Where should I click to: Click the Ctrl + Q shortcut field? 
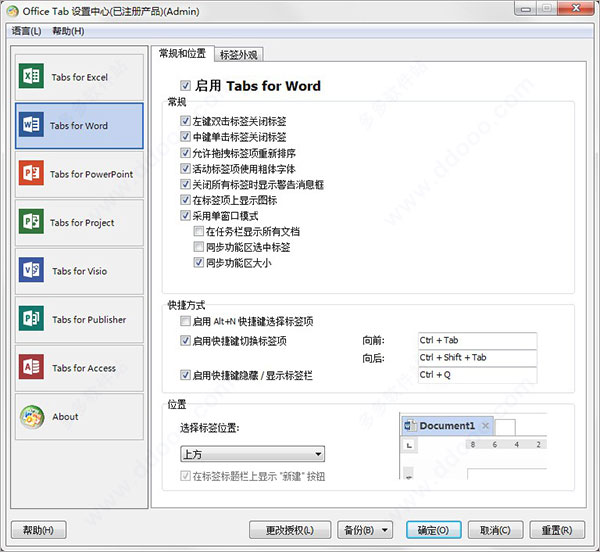(478, 375)
